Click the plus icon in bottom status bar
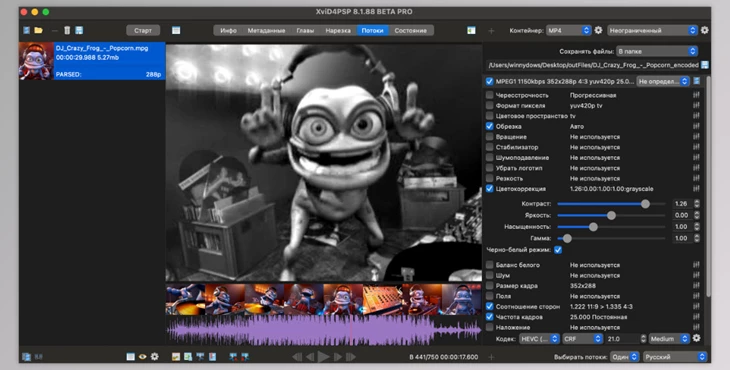 491,357
